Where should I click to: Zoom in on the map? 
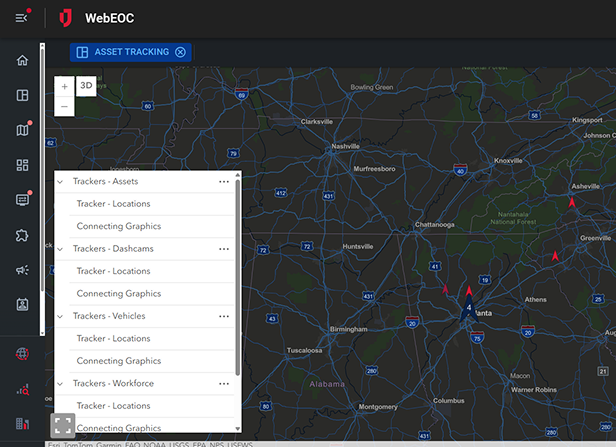tap(64, 86)
